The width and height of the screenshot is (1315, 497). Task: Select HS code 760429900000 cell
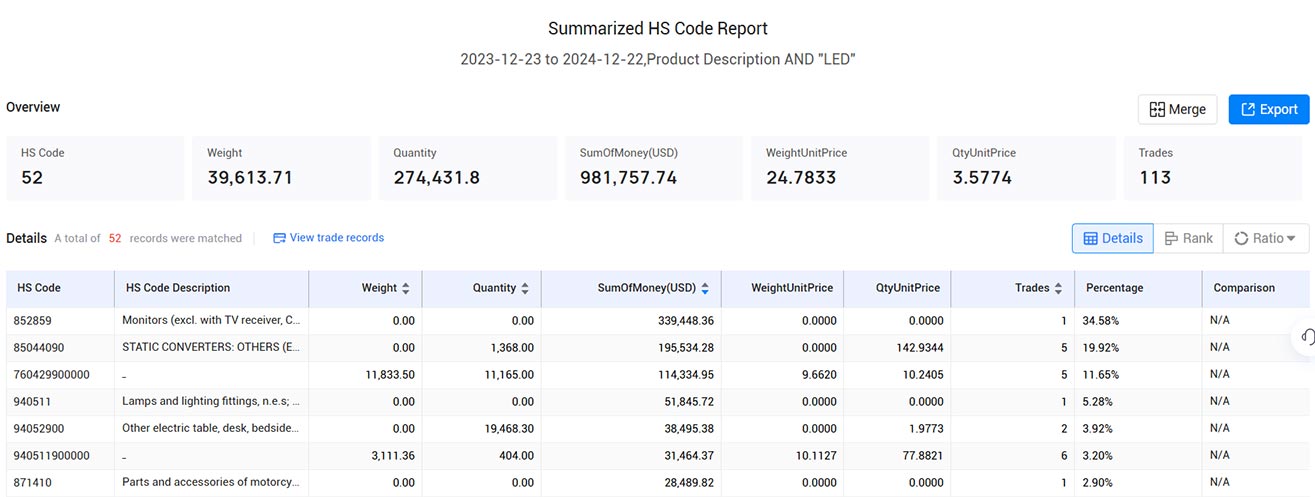pyautogui.click(x=51, y=375)
